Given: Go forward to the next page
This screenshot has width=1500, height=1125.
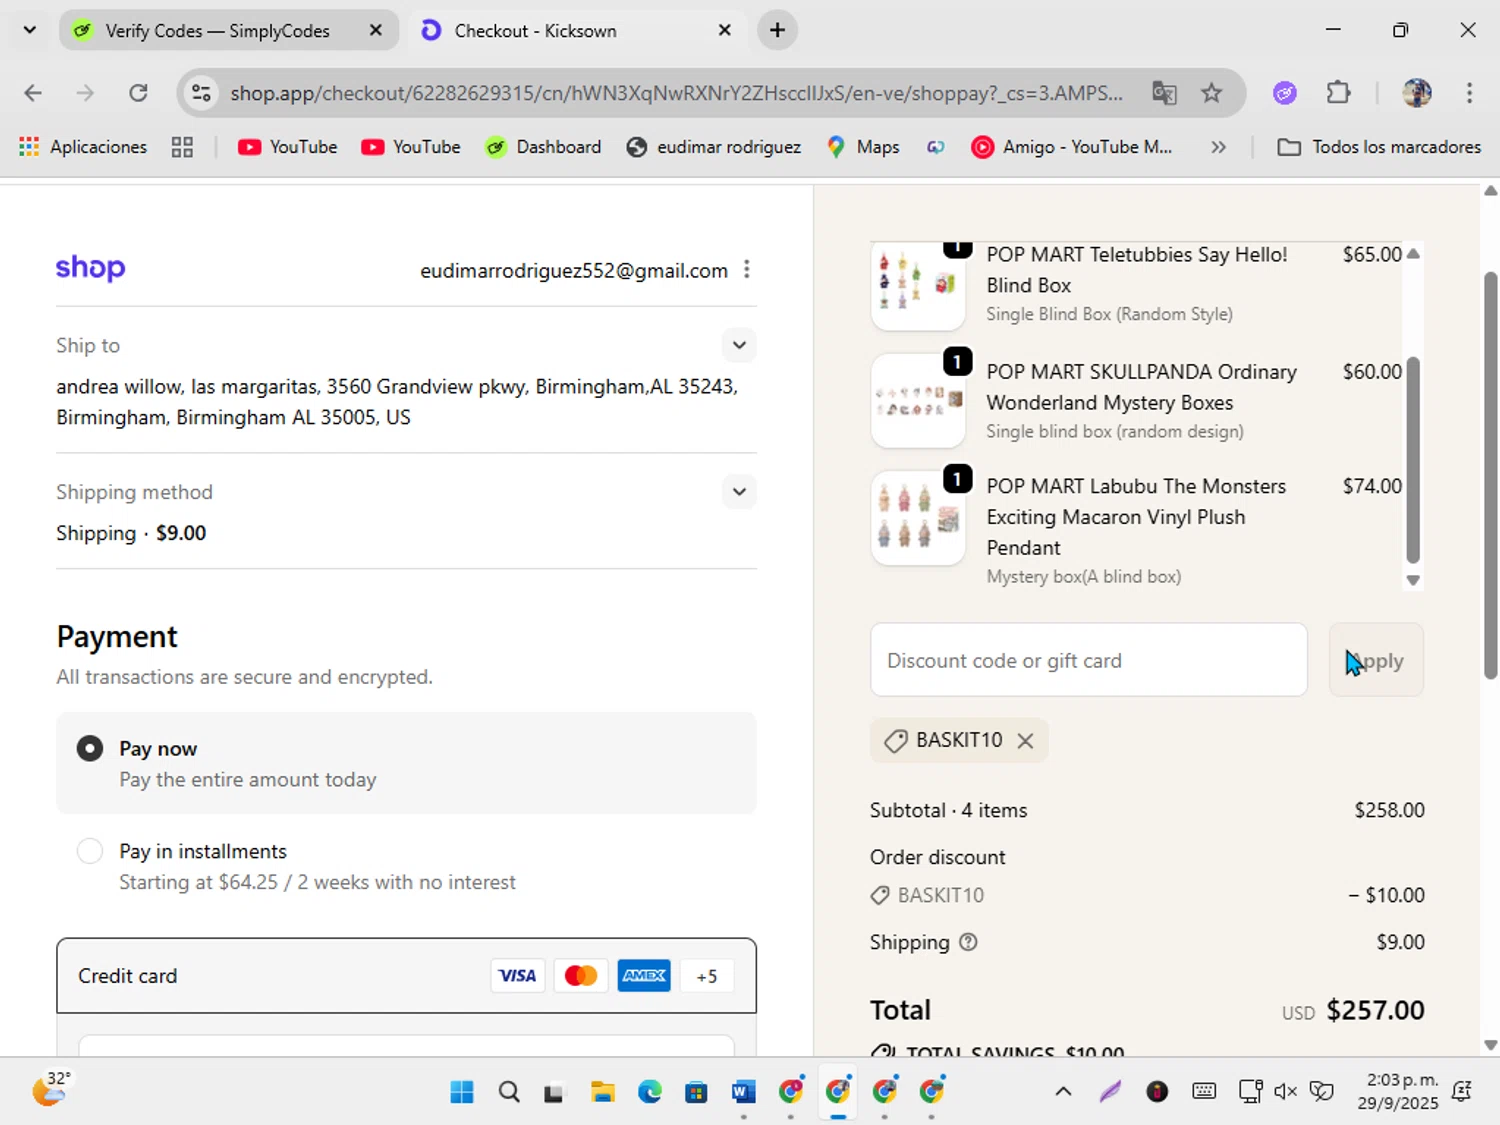Looking at the screenshot, I should tap(86, 93).
